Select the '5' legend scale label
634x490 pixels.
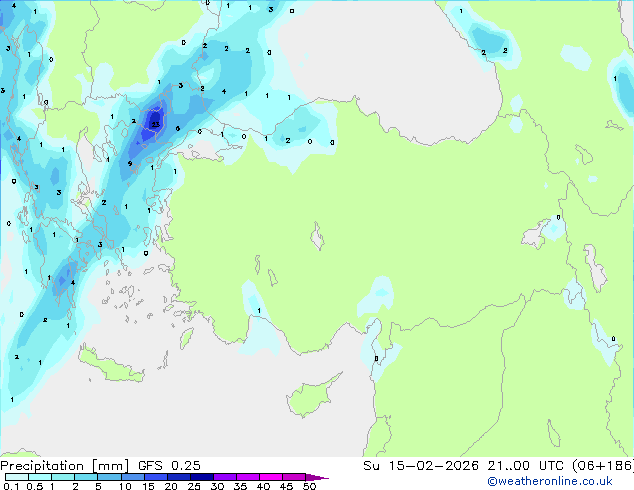click(98, 486)
